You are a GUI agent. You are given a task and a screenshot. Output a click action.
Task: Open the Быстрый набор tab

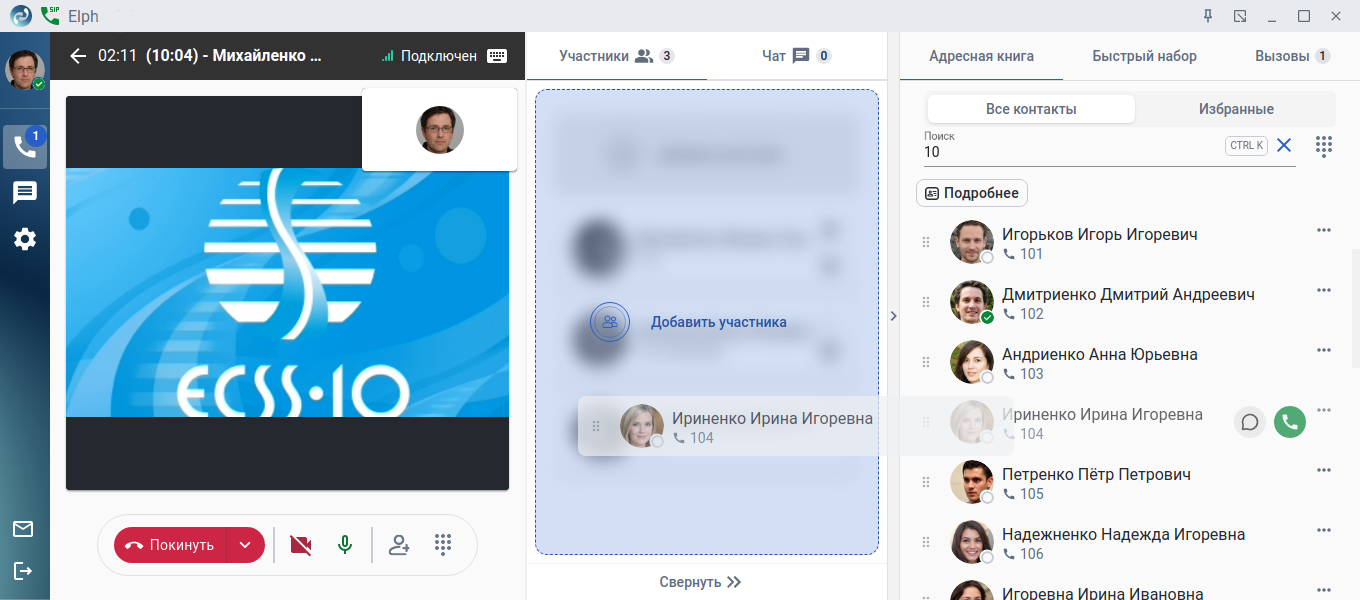pos(1144,56)
